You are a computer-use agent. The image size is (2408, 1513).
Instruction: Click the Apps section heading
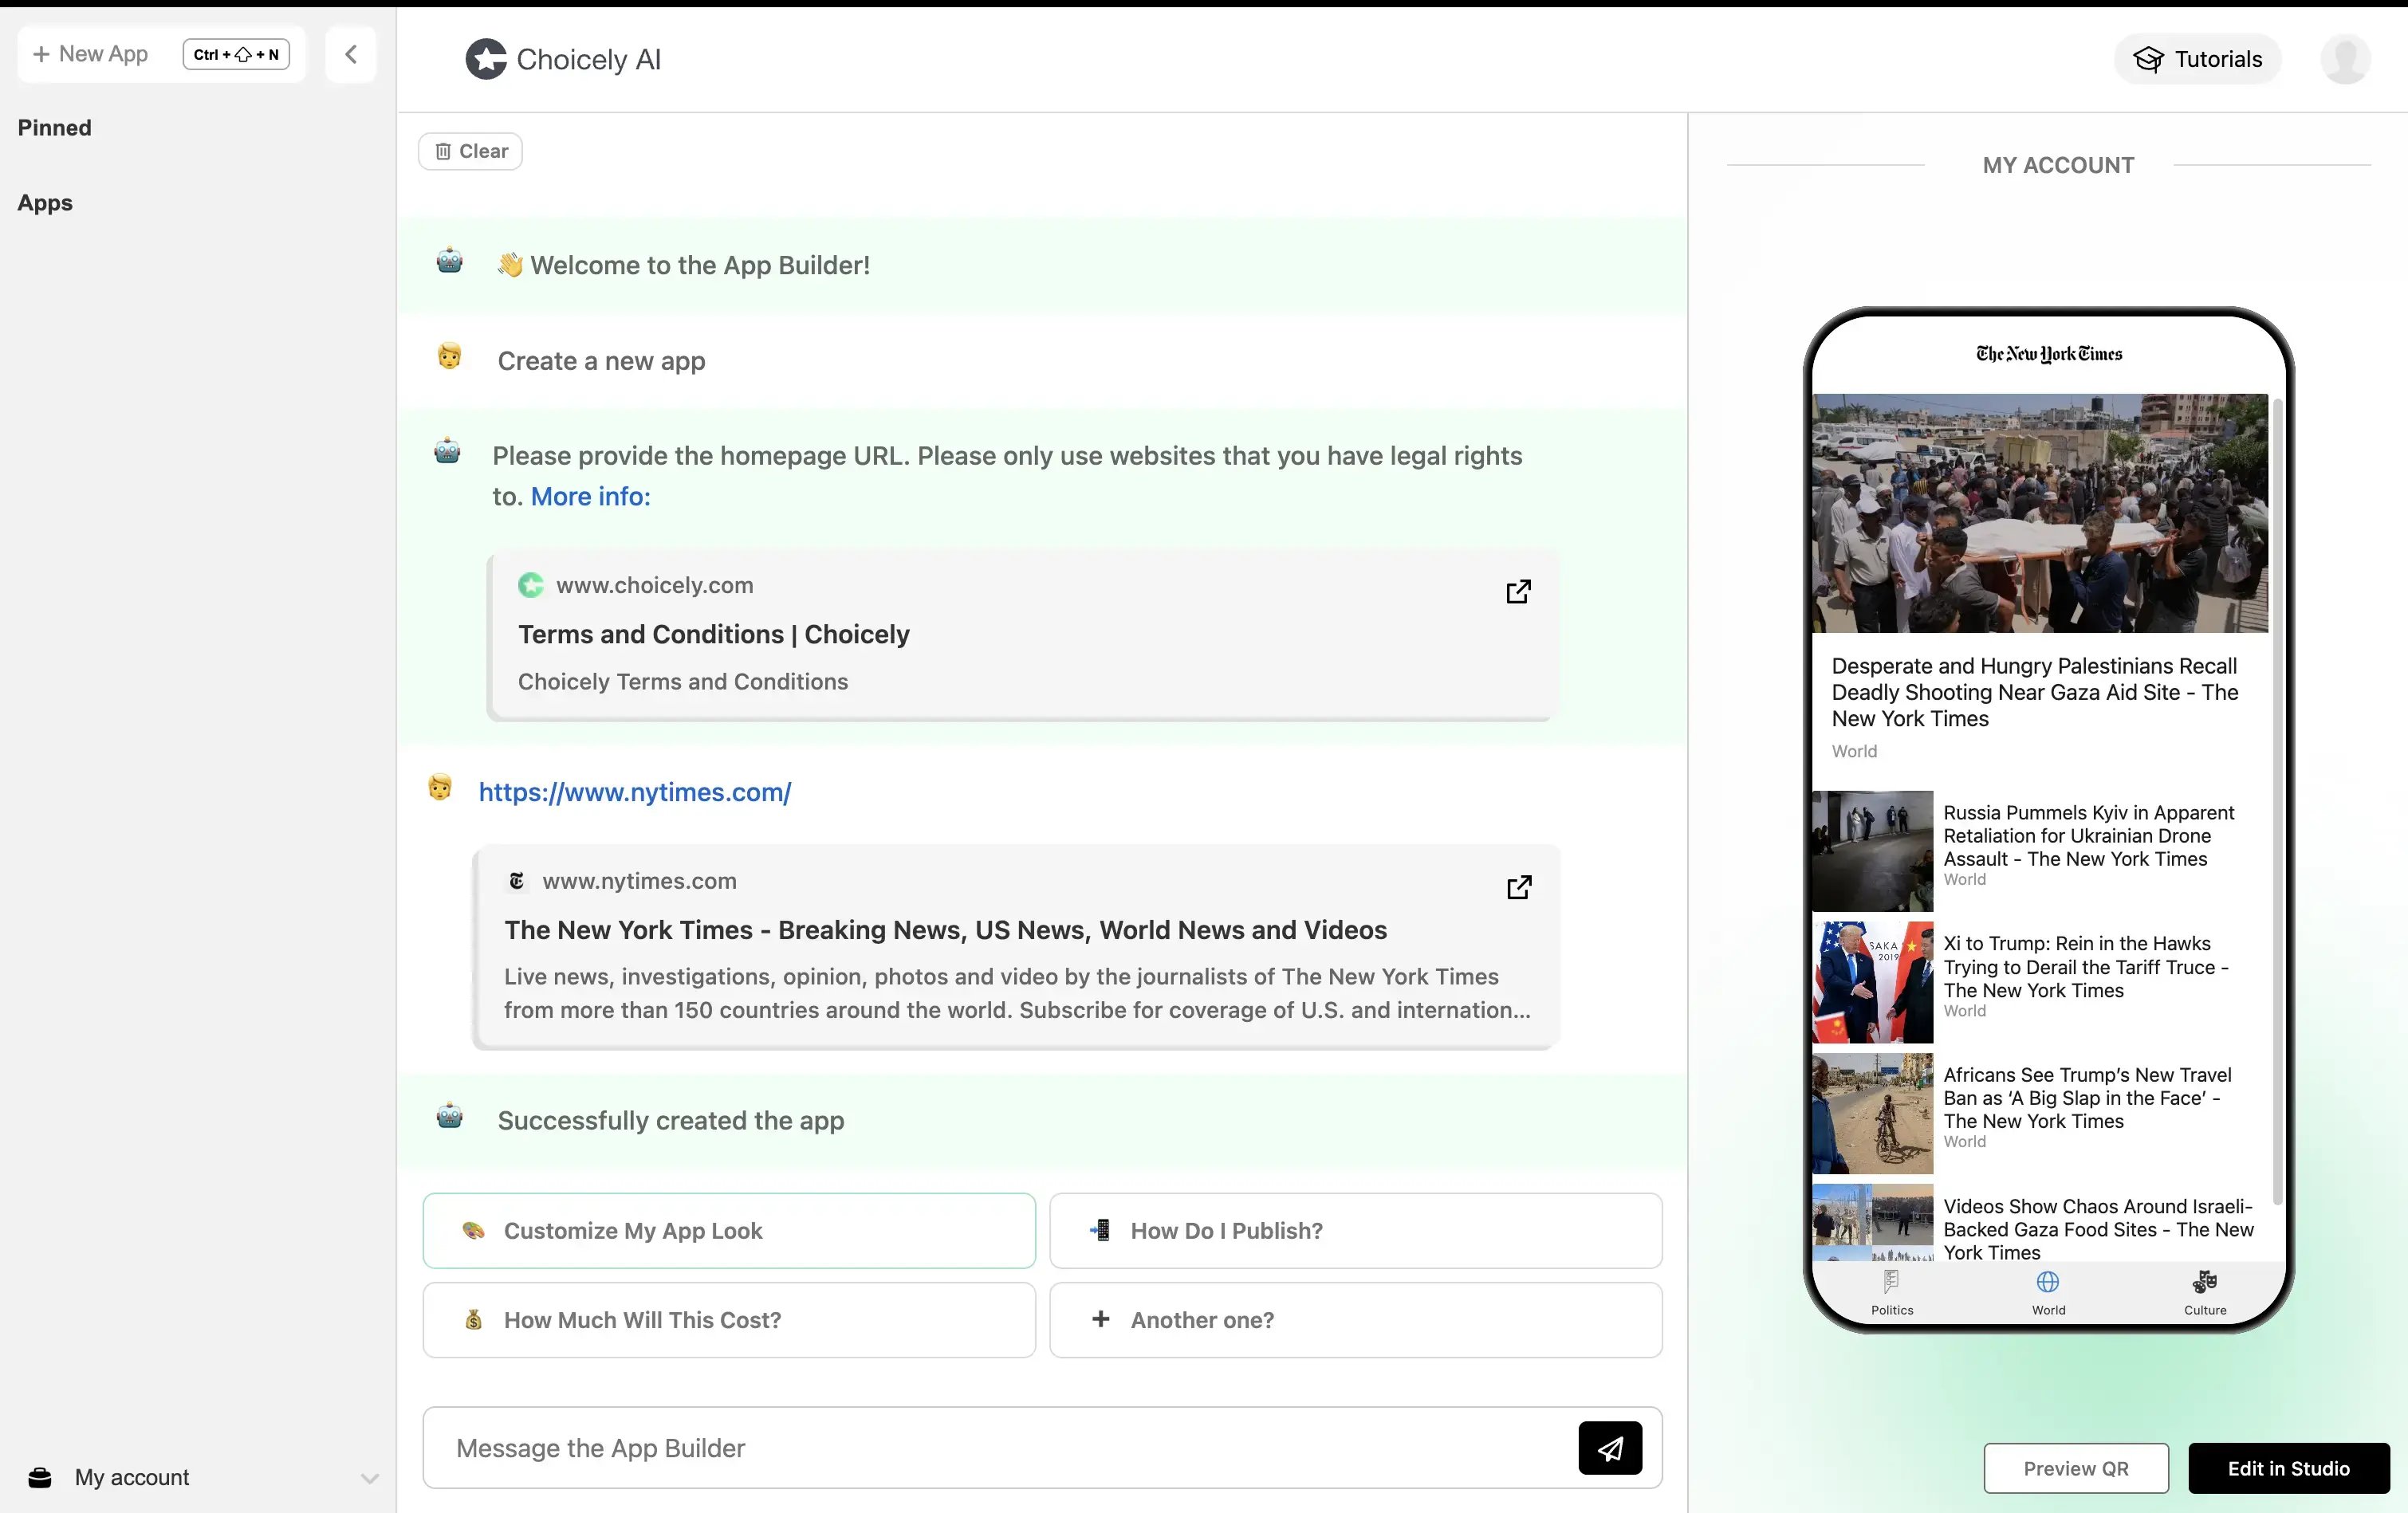pyautogui.click(x=45, y=203)
